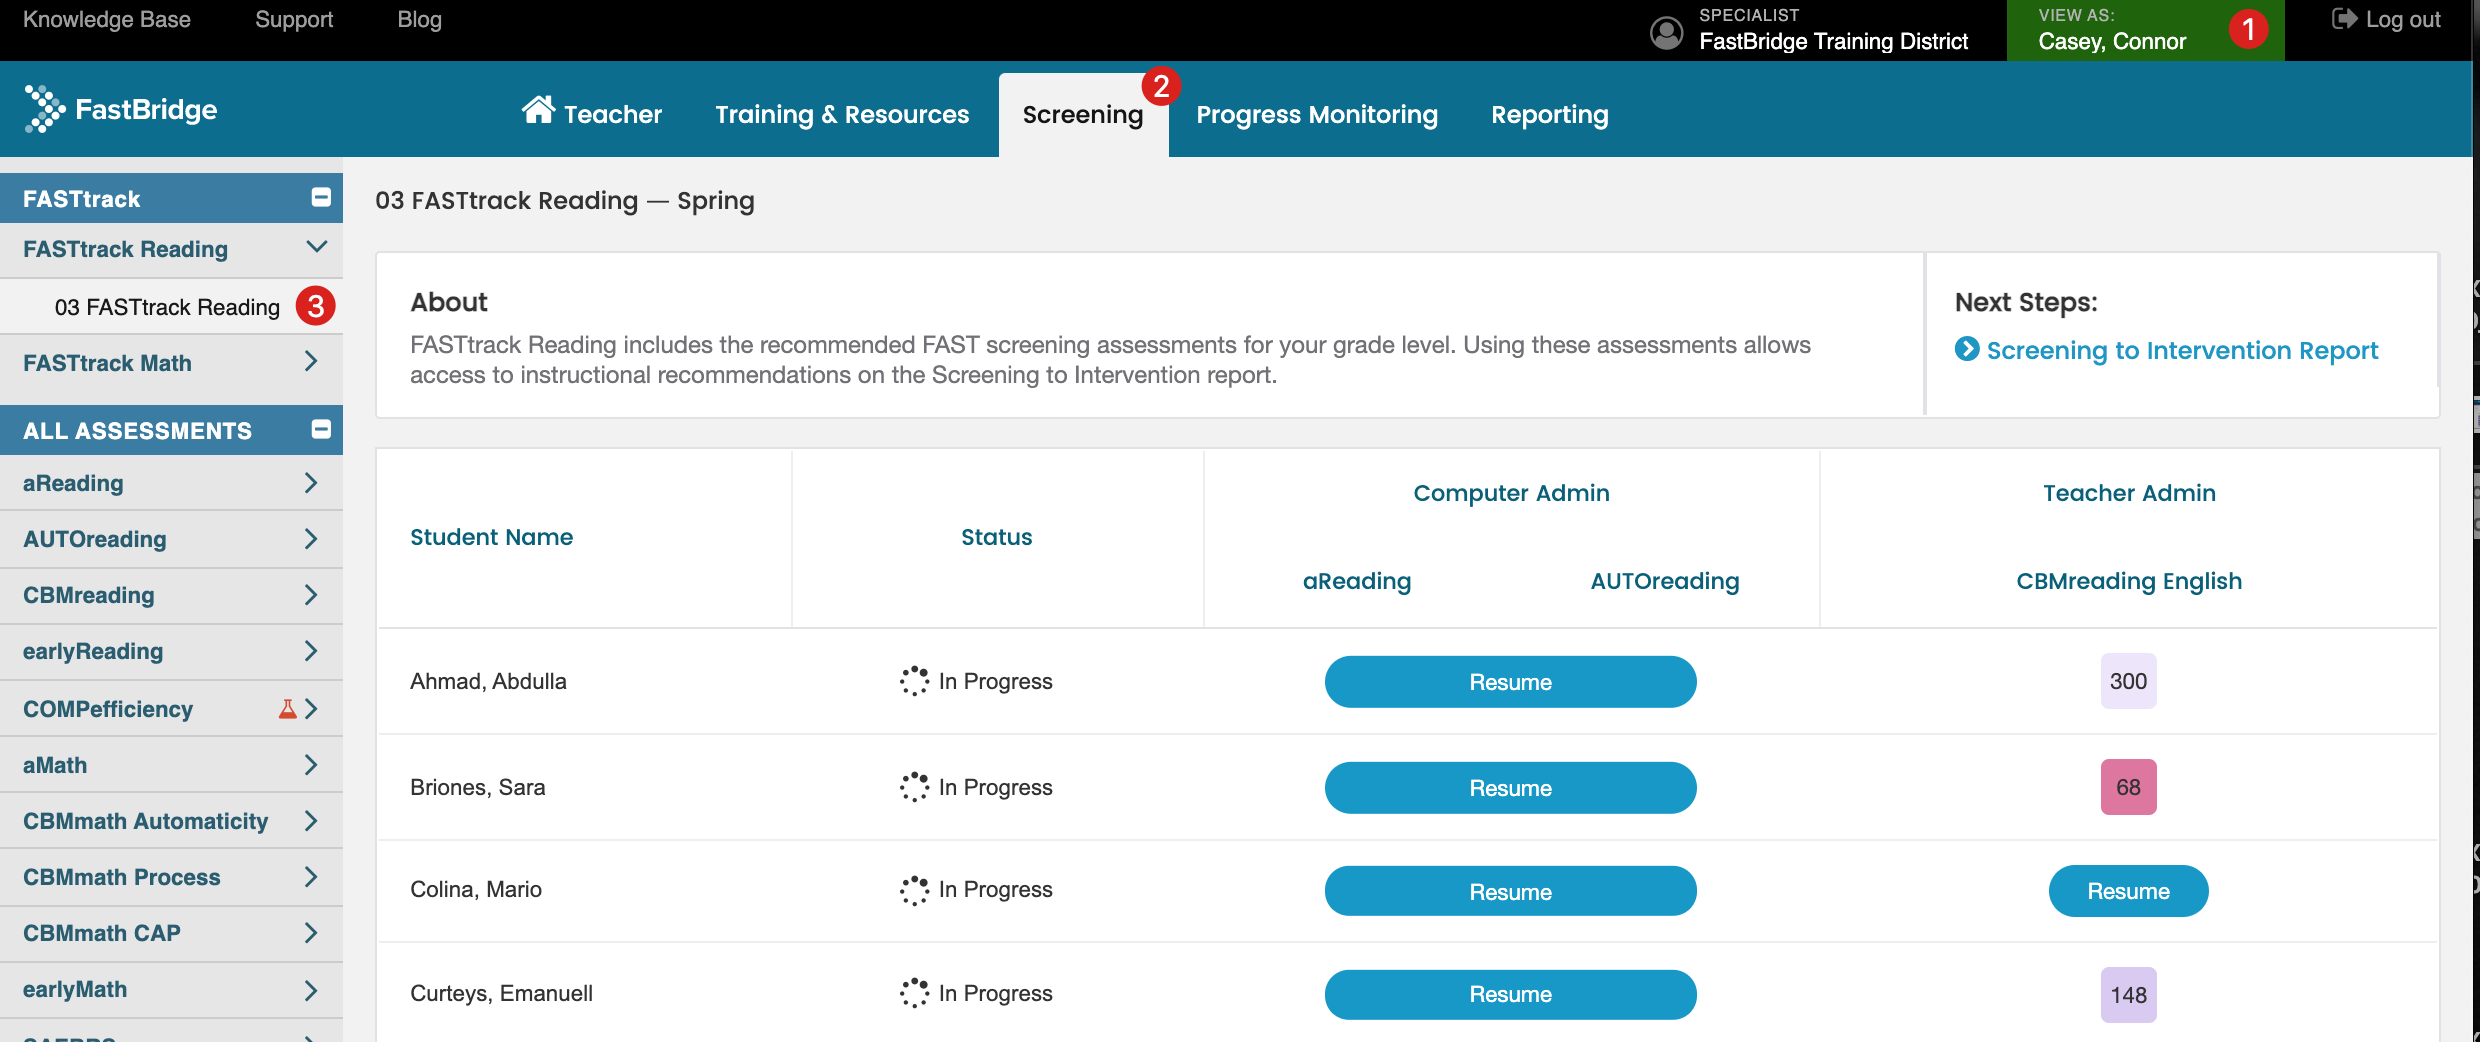
Task: Expand FASTtrack Math
Action: pos(311,362)
